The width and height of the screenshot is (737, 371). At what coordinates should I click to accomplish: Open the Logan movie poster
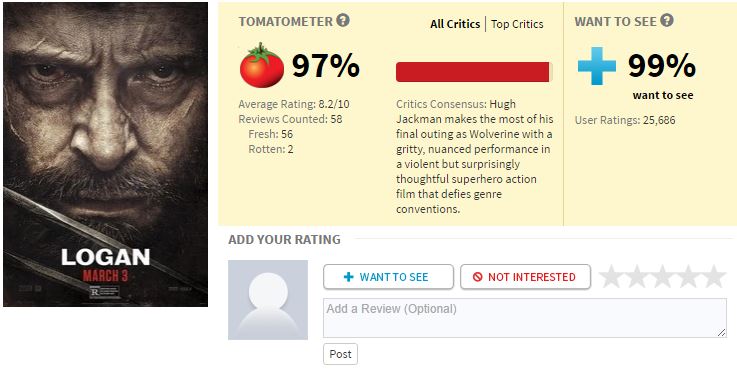(106, 154)
